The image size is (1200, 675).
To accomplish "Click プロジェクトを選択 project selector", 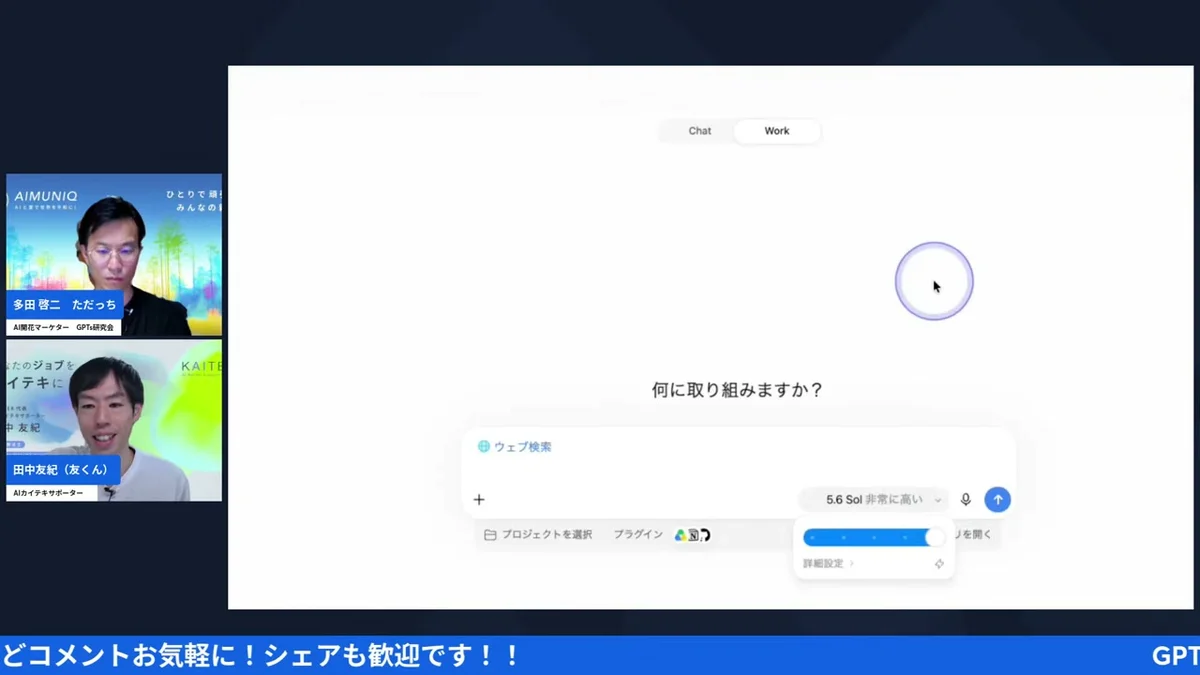I will pyautogui.click(x=538, y=535).
